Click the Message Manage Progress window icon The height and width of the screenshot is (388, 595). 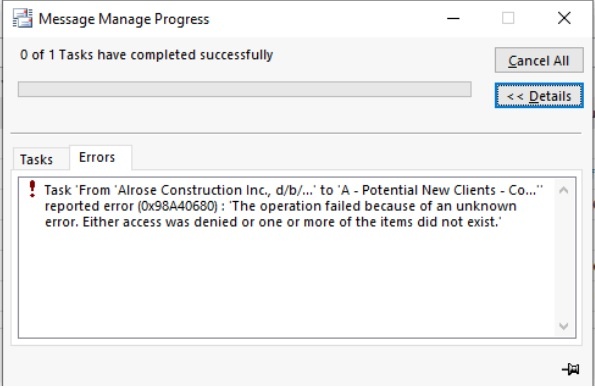click(22, 18)
